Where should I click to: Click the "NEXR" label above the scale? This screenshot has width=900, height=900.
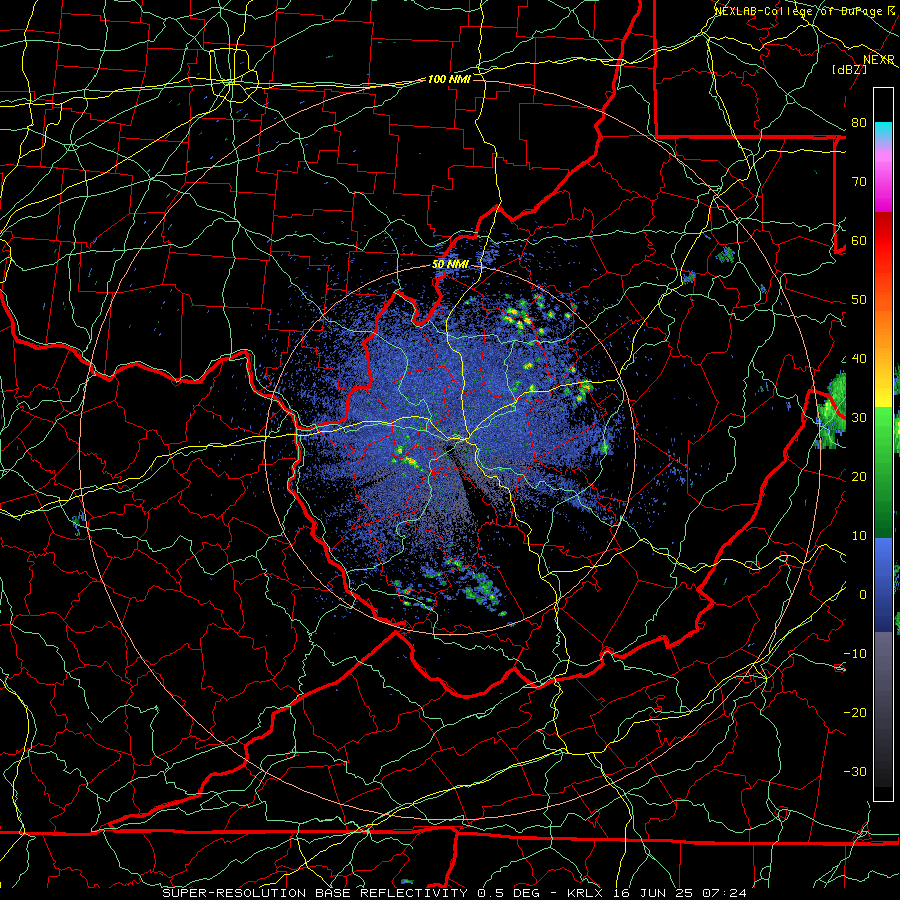coord(879,60)
